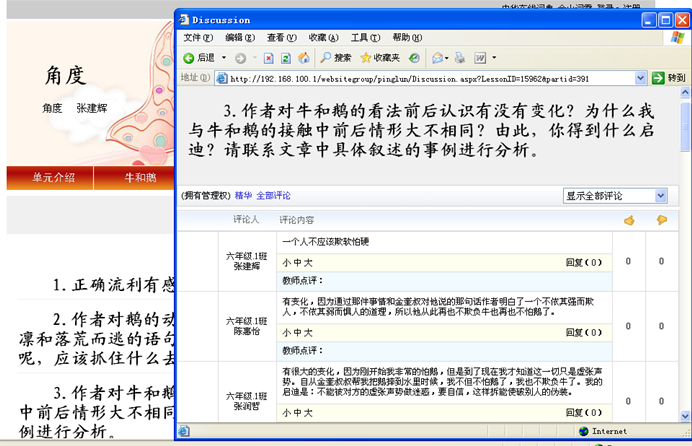Click the thumbs-up column header icon
The height and width of the screenshot is (446, 692).
tap(629, 220)
